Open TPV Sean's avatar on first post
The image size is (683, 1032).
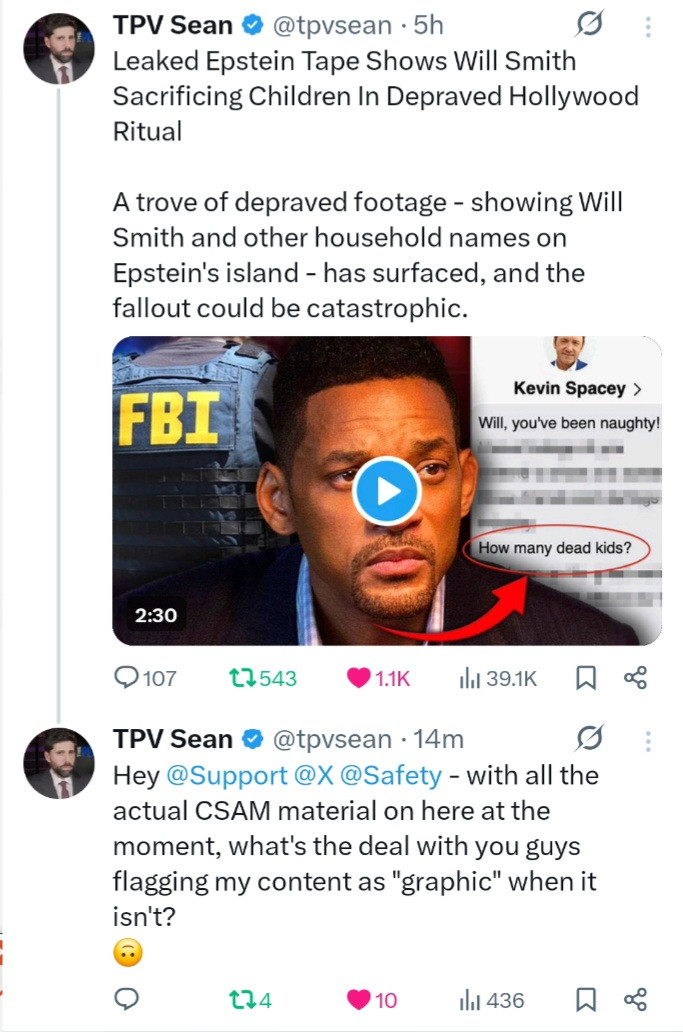click(x=58, y=48)
